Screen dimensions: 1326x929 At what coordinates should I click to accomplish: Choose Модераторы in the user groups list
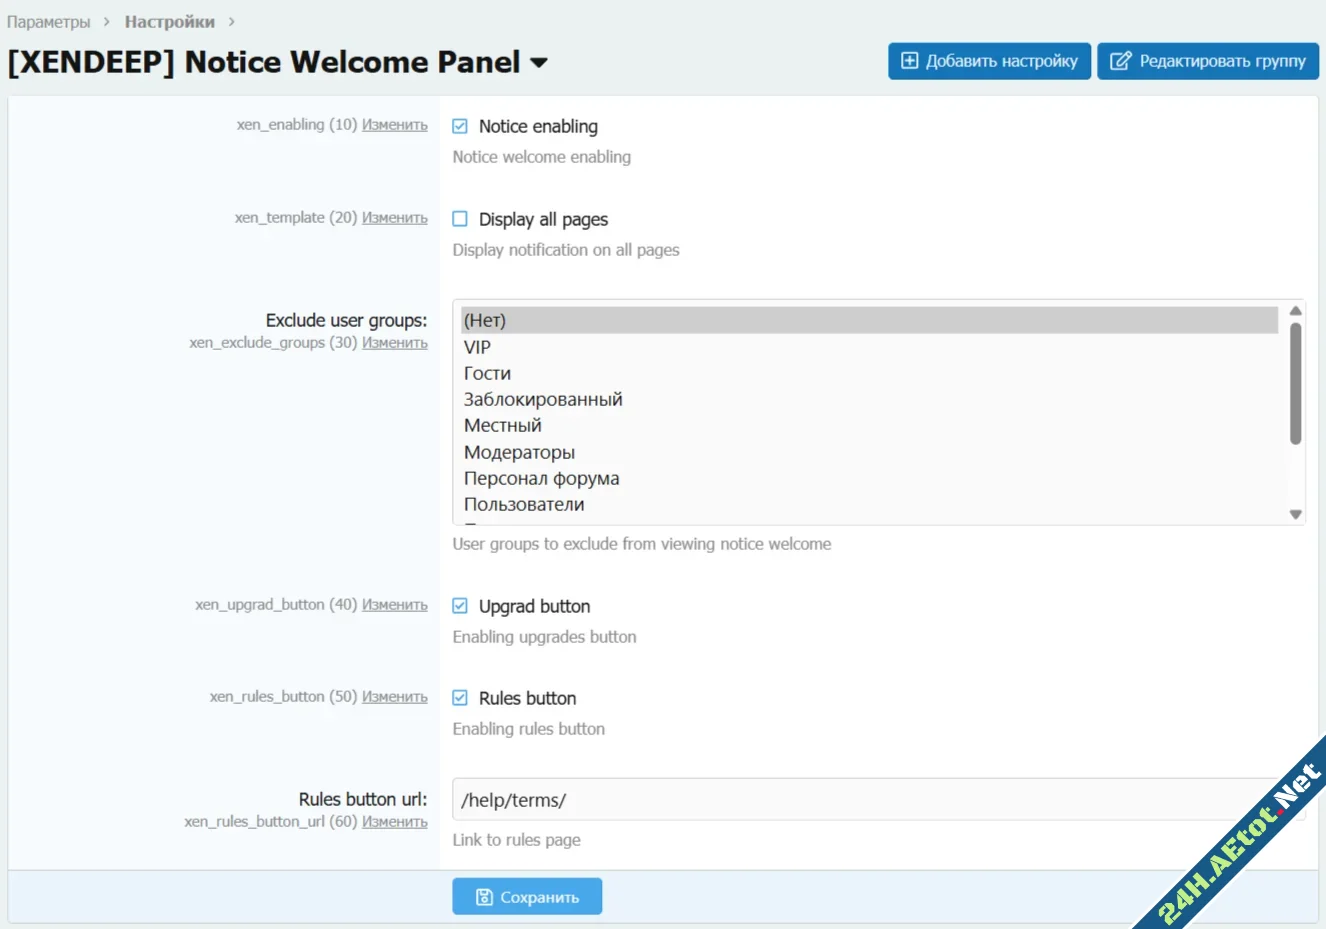click(519, 452)
